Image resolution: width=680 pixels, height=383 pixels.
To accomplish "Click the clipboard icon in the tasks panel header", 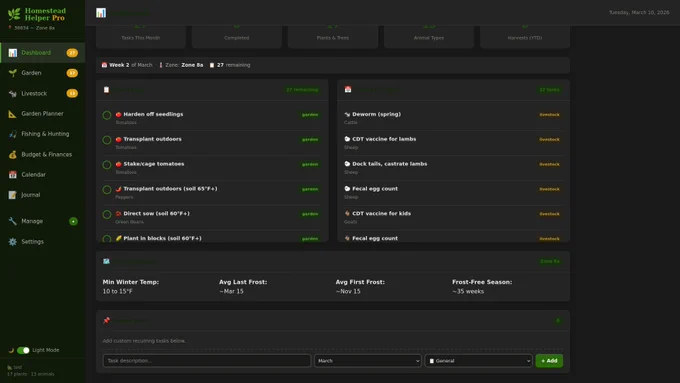I will click(x=106, y=90).
